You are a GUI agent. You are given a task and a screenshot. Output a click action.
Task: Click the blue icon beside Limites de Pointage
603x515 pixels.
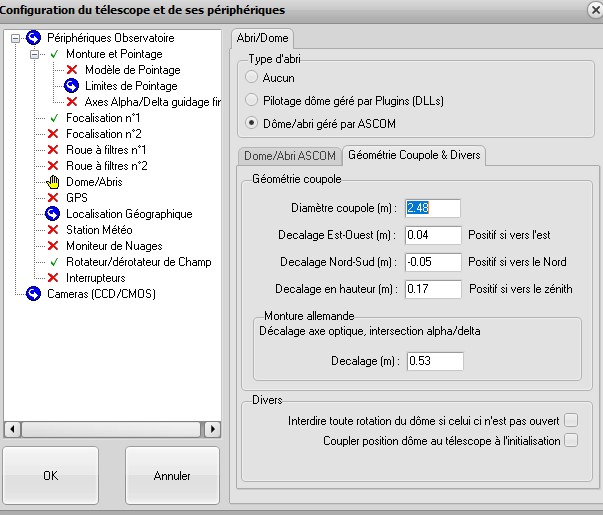pos(72,86)
